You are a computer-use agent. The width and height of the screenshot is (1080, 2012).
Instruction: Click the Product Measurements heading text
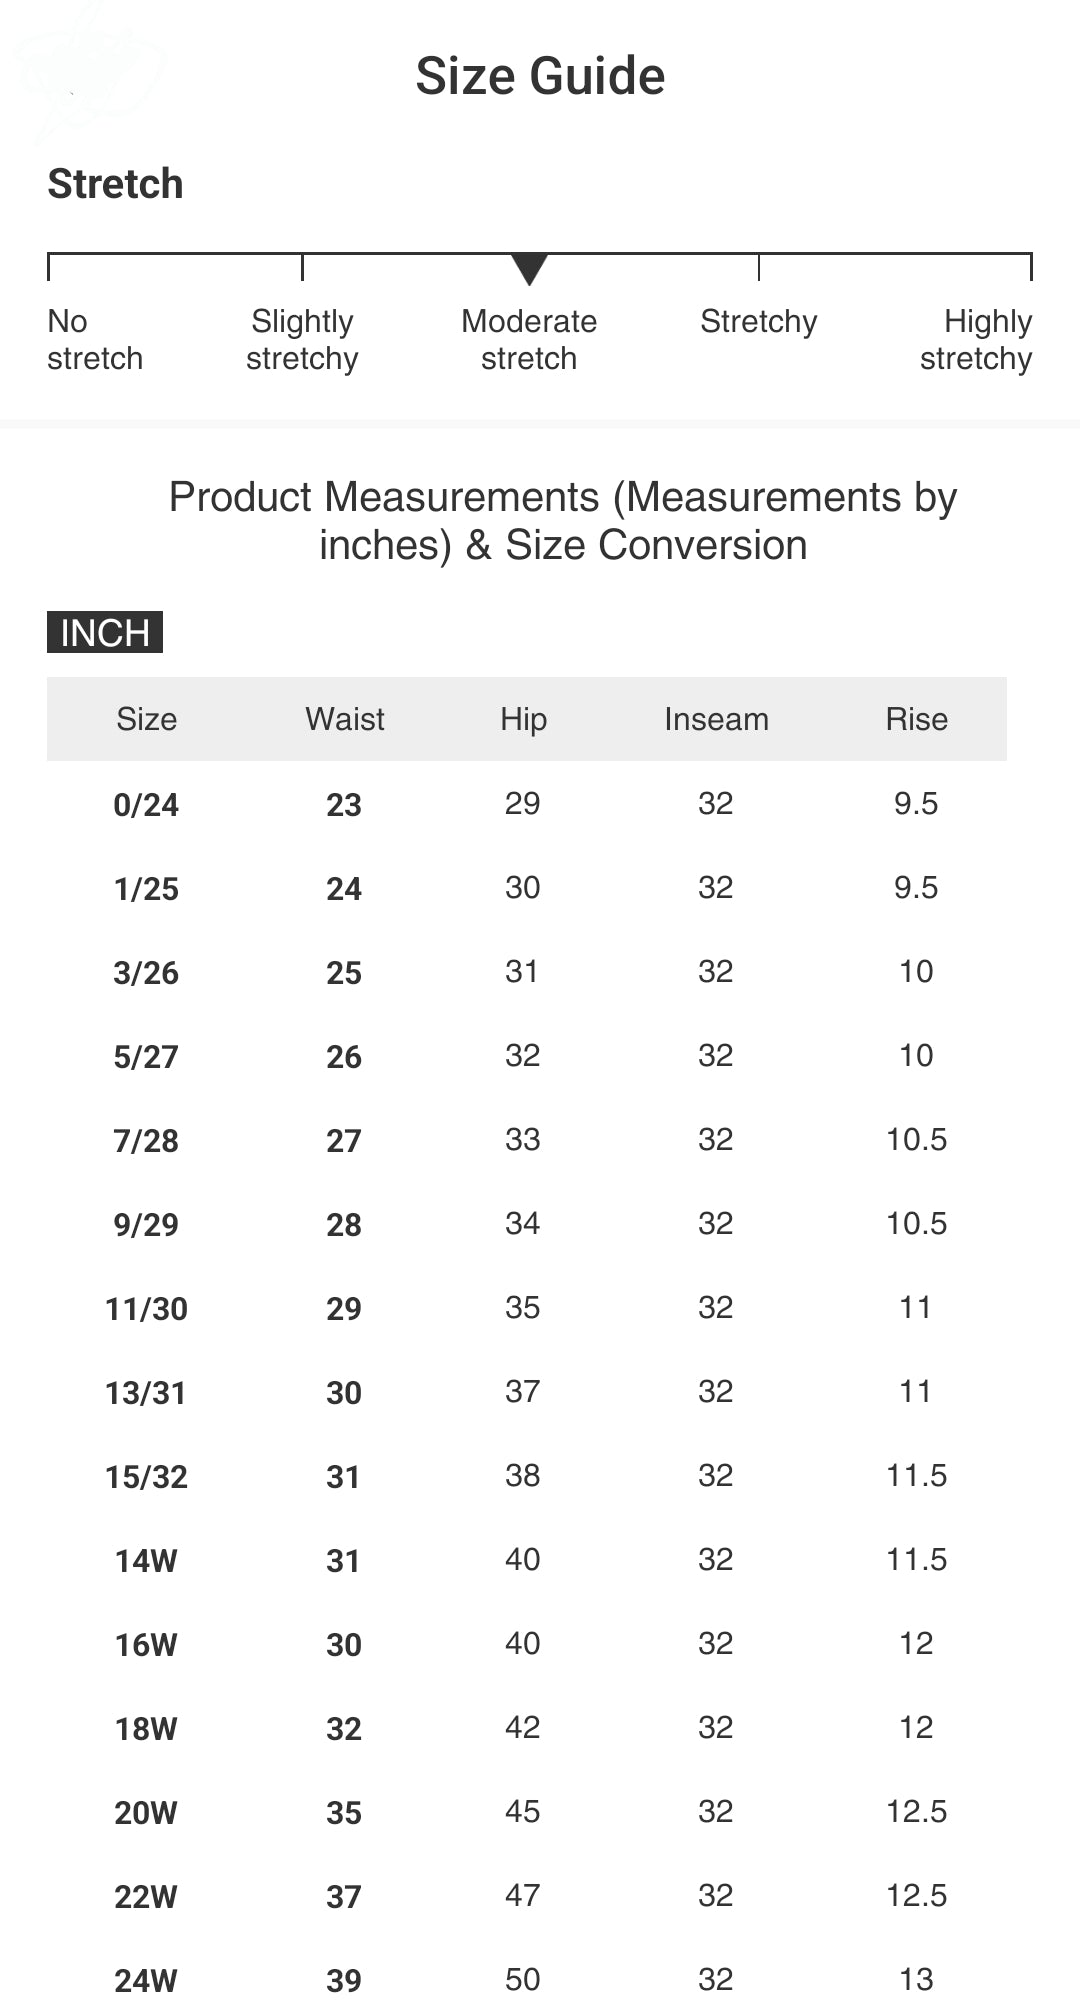(x=563, y=521)
